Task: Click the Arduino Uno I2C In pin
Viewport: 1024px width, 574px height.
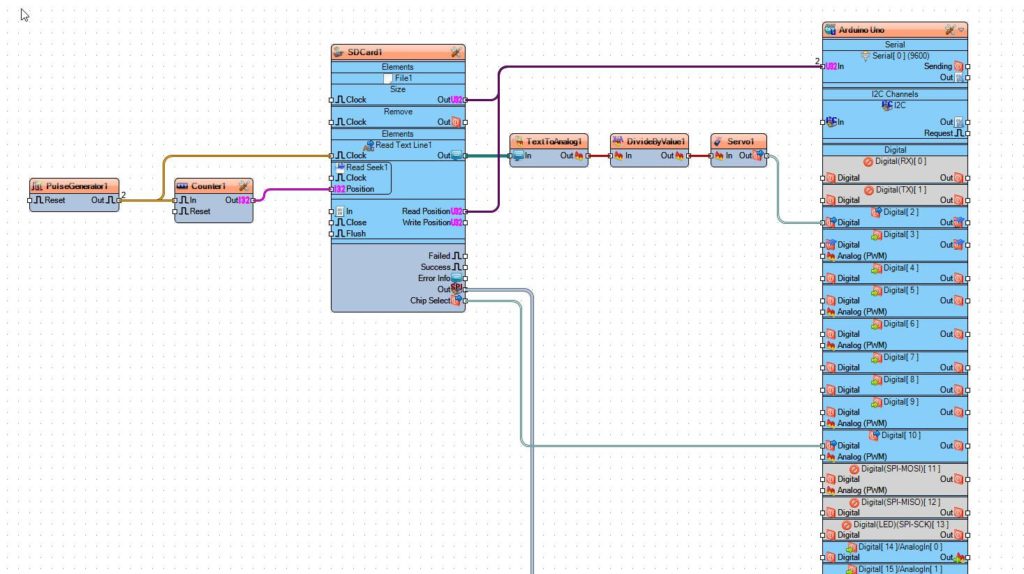Action: point(823,122)
